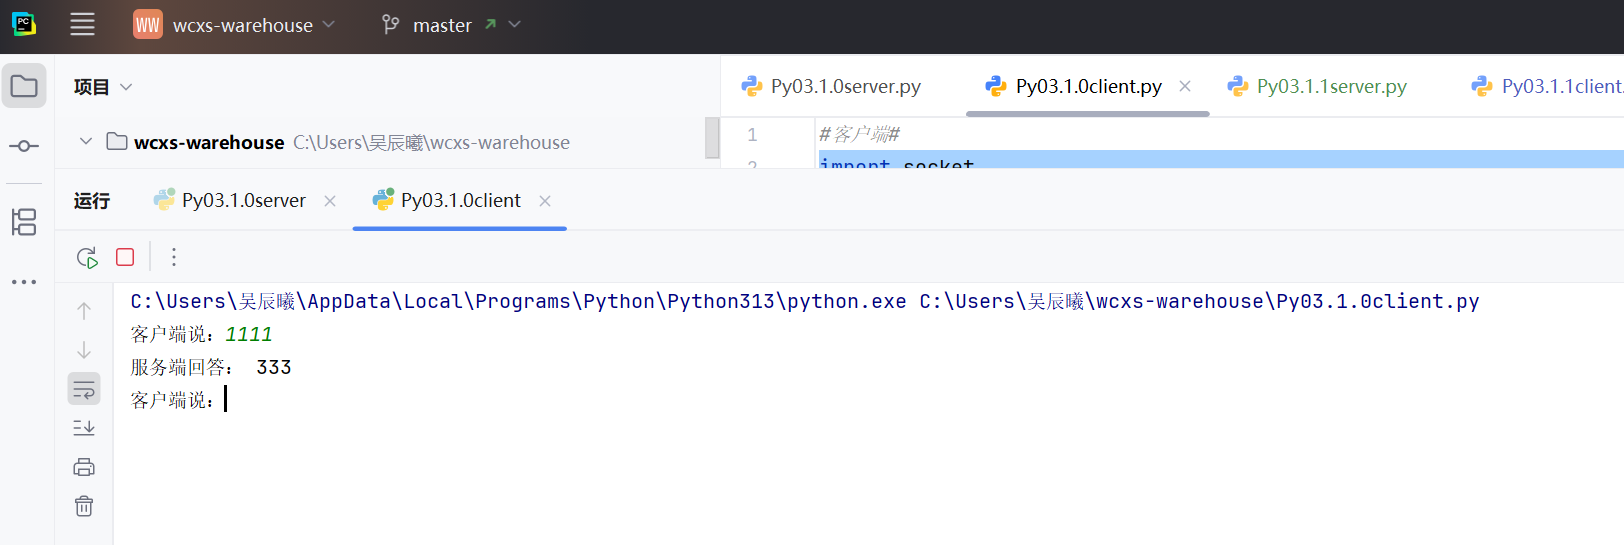Open the Structure tool window icon

(24, 222)
